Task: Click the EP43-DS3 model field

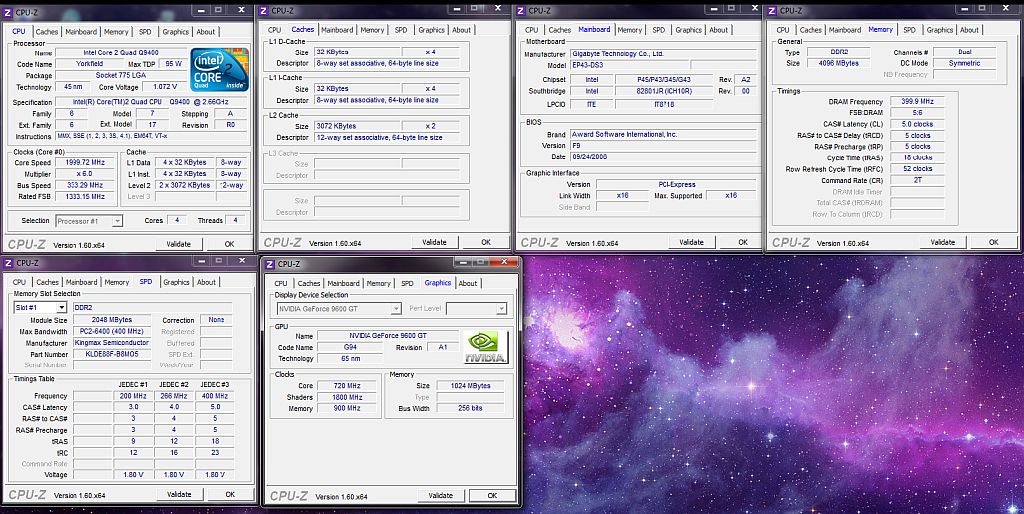Action: [628, 66]
